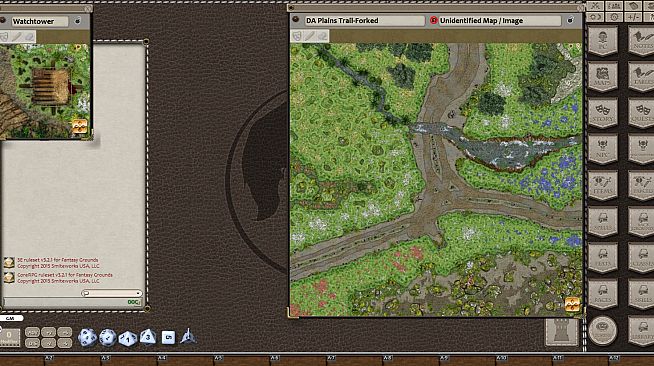Toggle the DIS modifier button

(33, 343)
